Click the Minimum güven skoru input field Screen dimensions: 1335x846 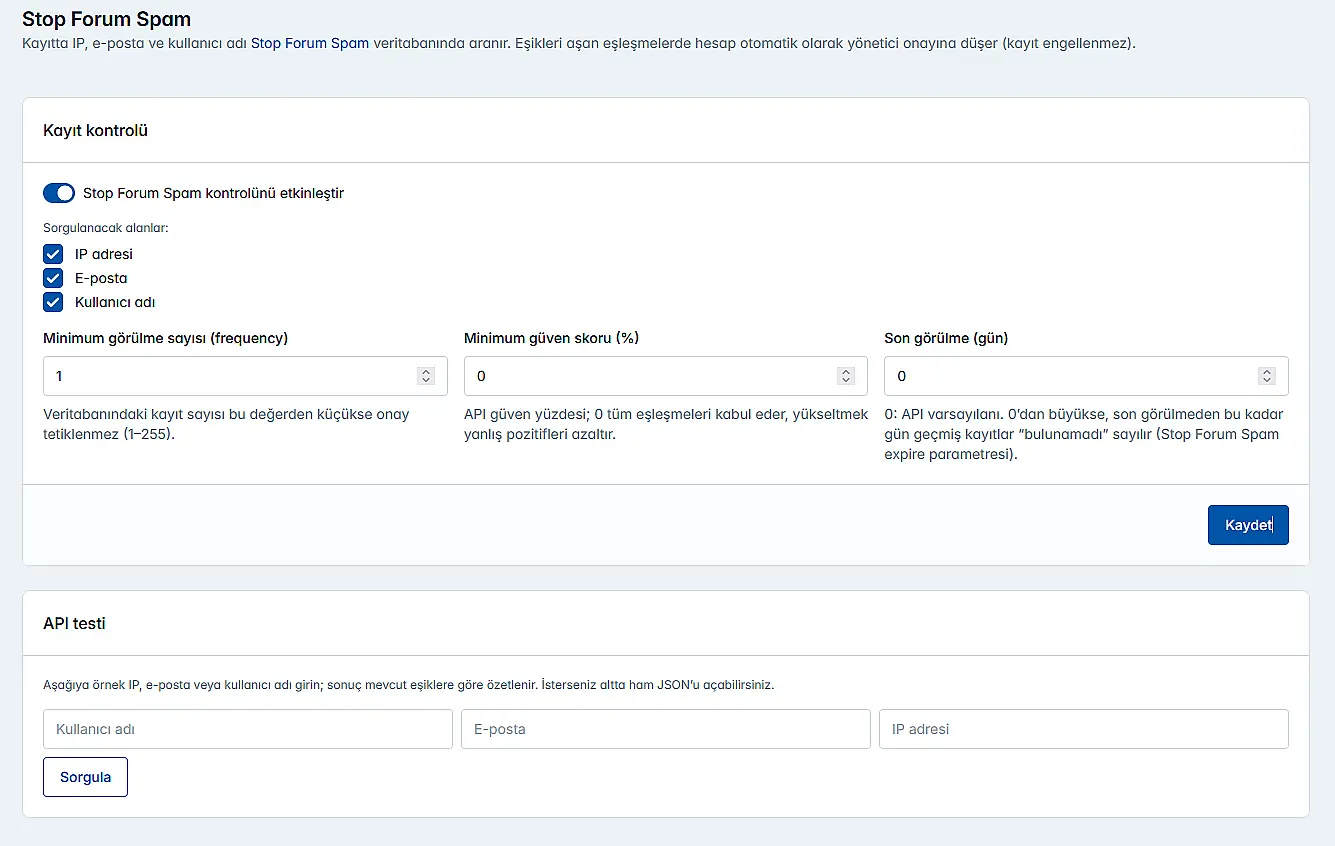click(665, 376)
